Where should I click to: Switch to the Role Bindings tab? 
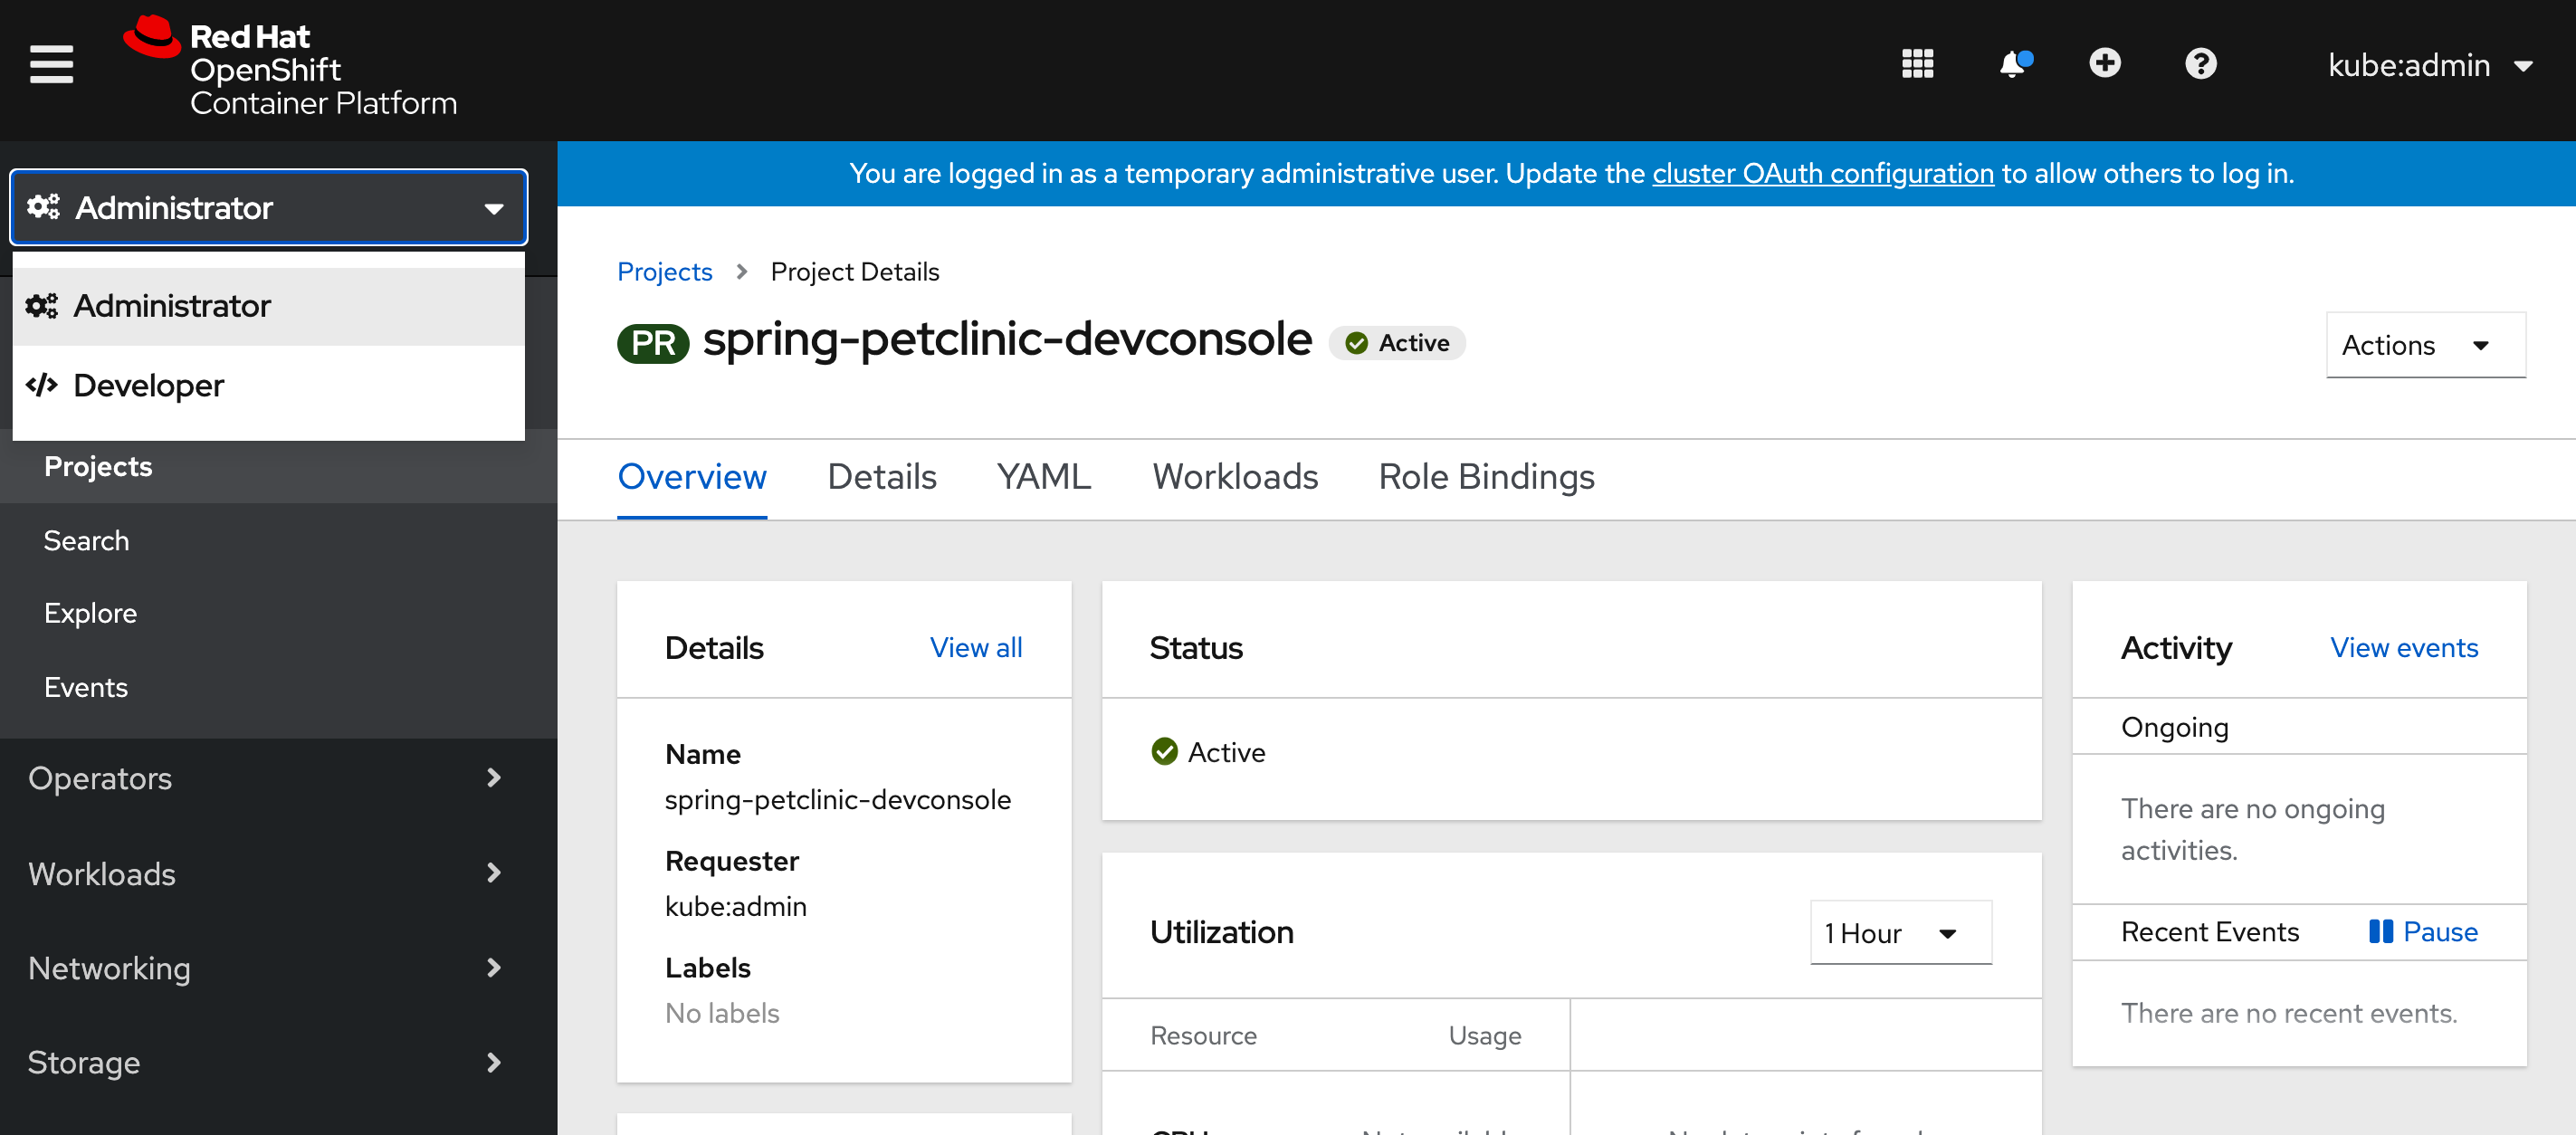coord(1485,477)
